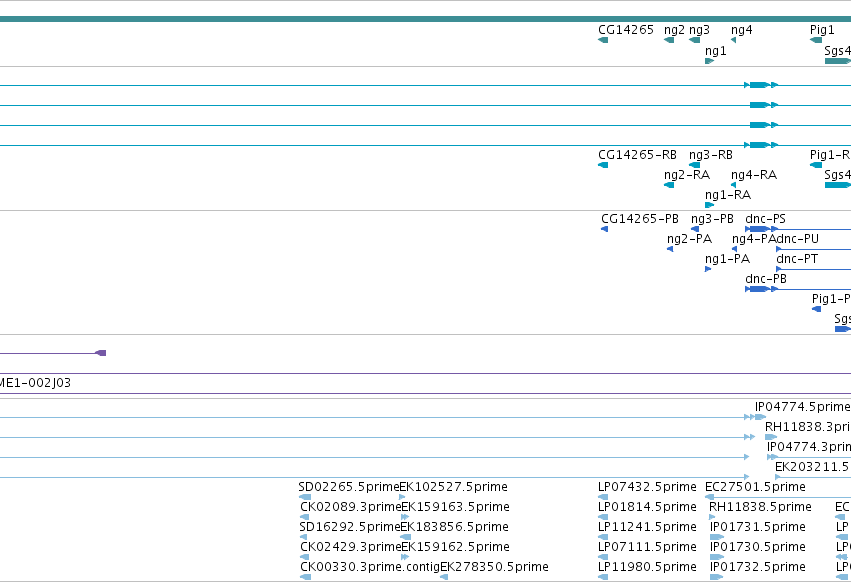Viewport: 851px width, 582px height.
Task: Click the IP04774.3prime EST label
Action: [809, 447]
